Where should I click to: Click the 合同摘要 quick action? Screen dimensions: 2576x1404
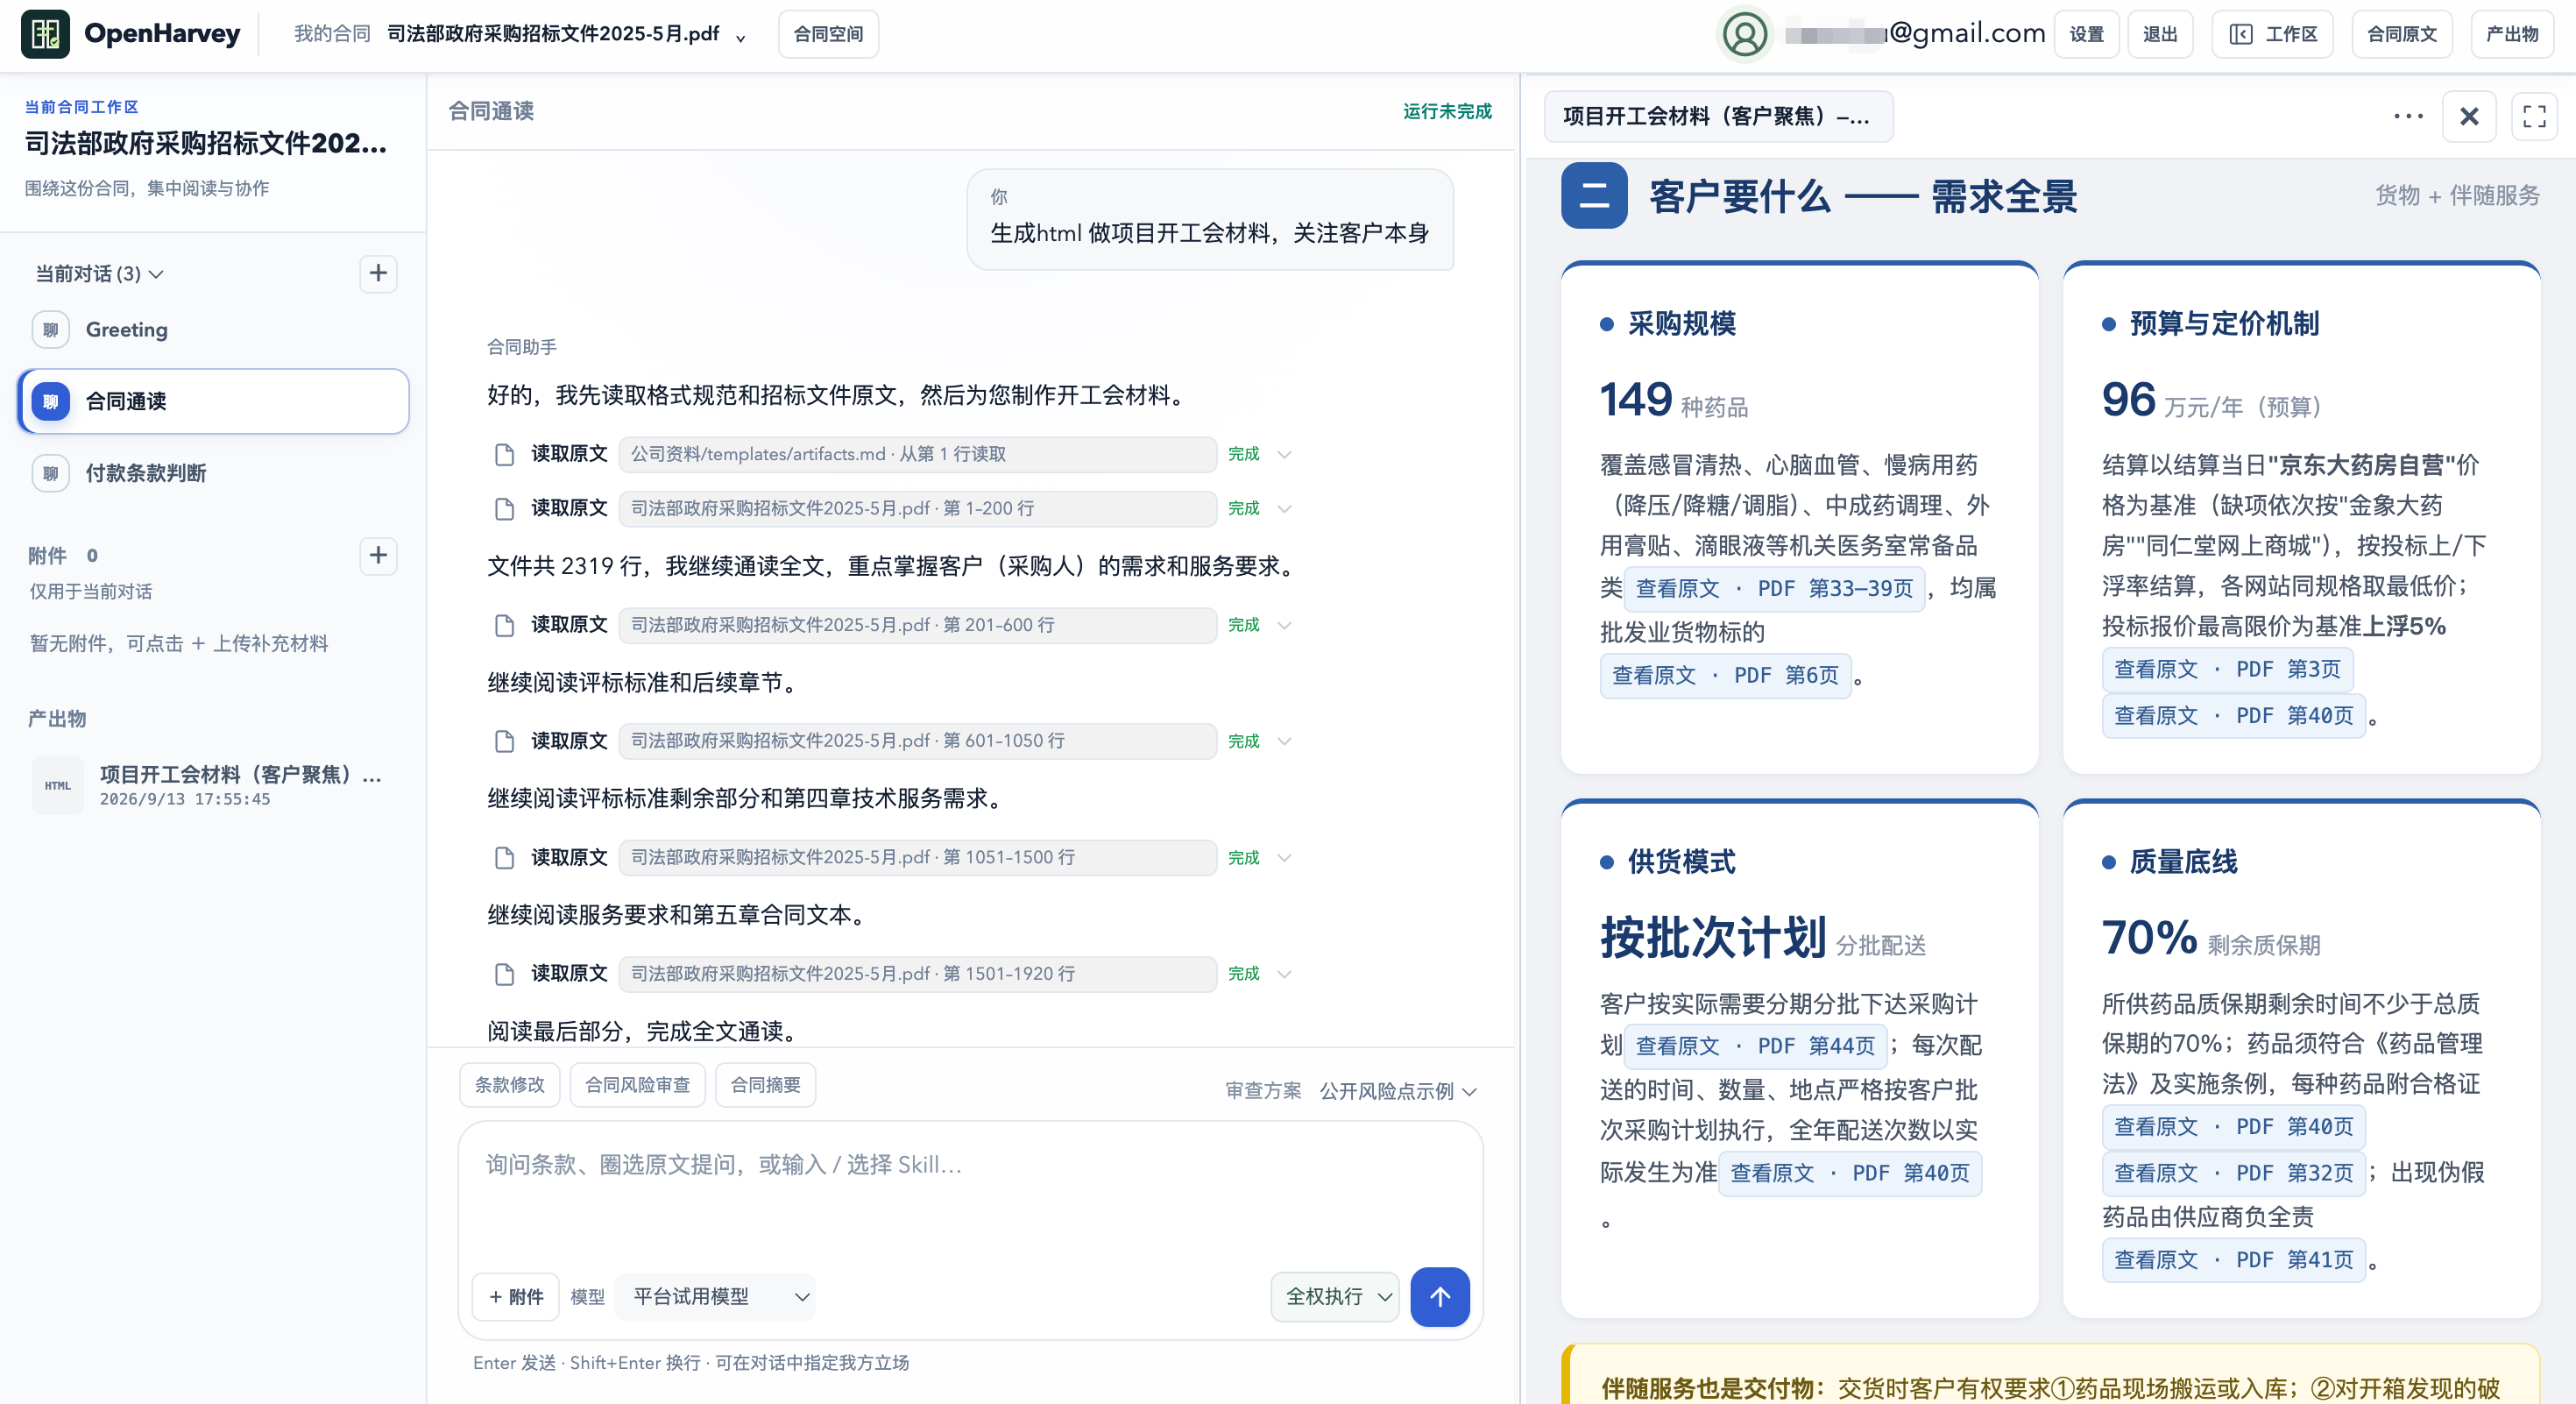[765, 1085]
